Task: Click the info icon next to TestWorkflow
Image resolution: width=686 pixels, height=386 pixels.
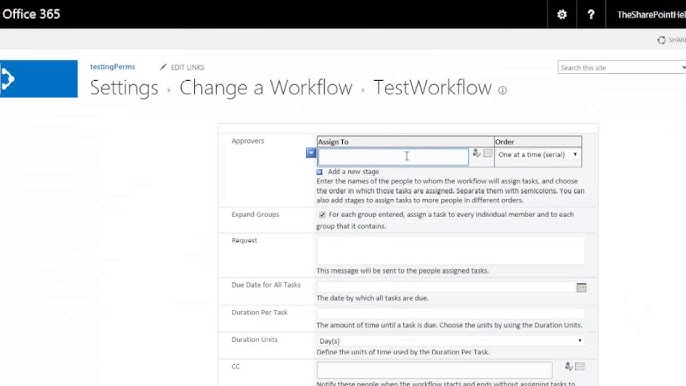Action: 502,90
